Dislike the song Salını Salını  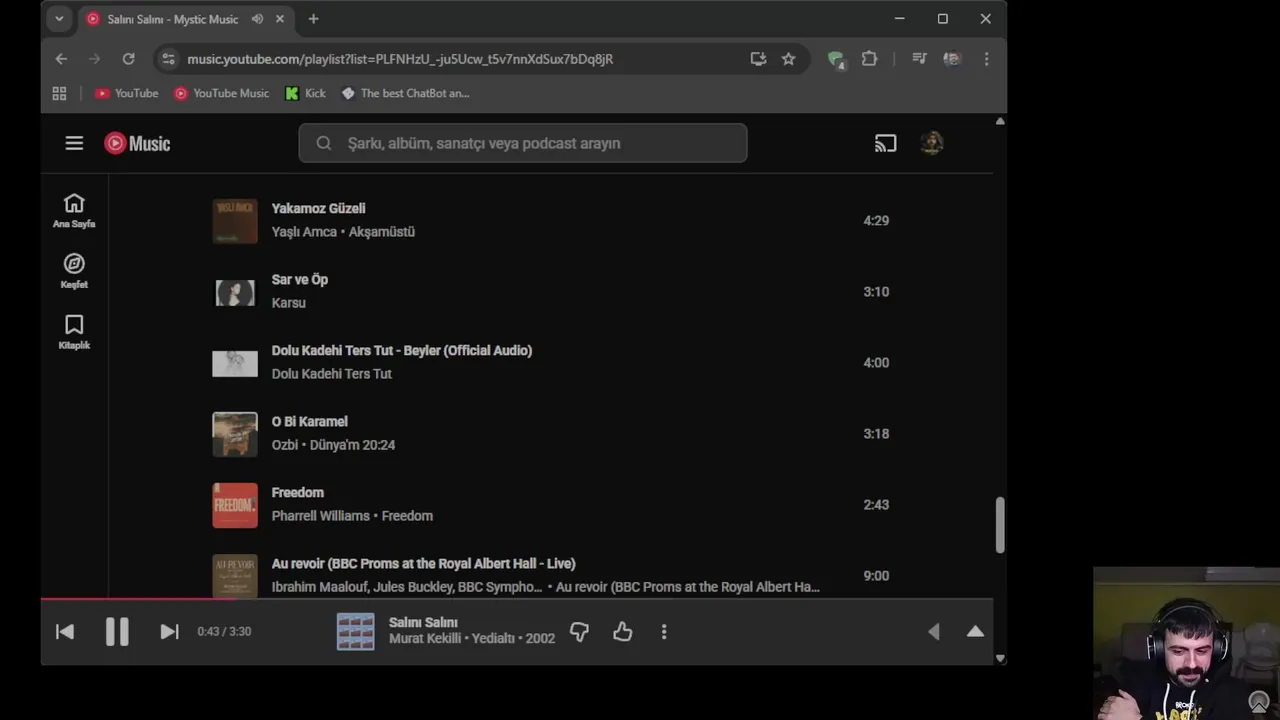pos(579,631)
